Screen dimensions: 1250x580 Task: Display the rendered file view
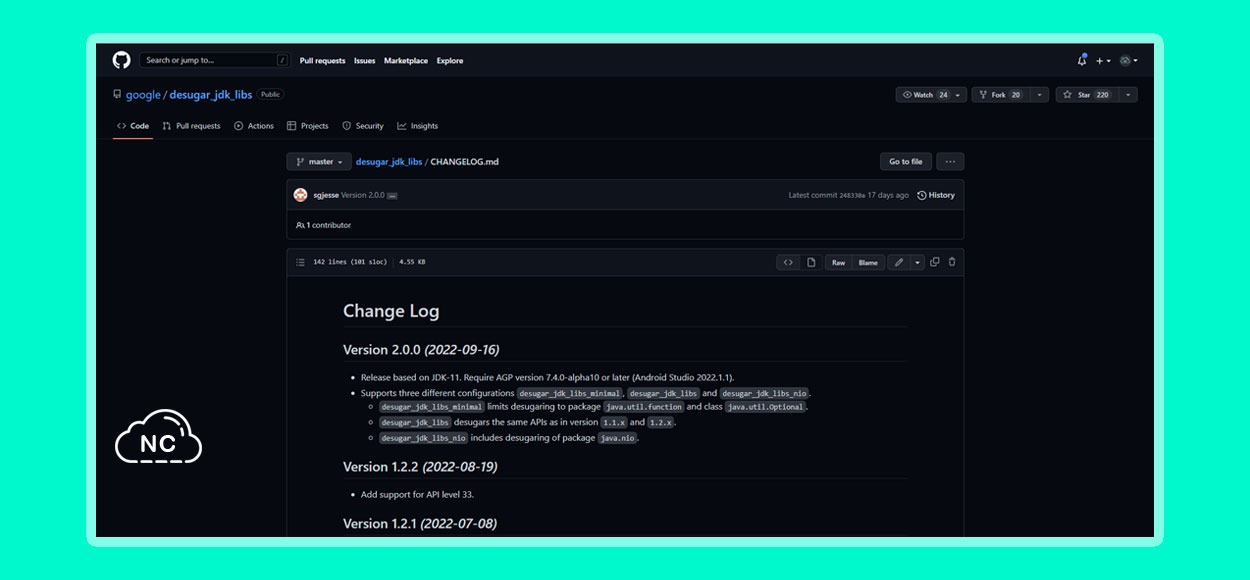point(811,262)
